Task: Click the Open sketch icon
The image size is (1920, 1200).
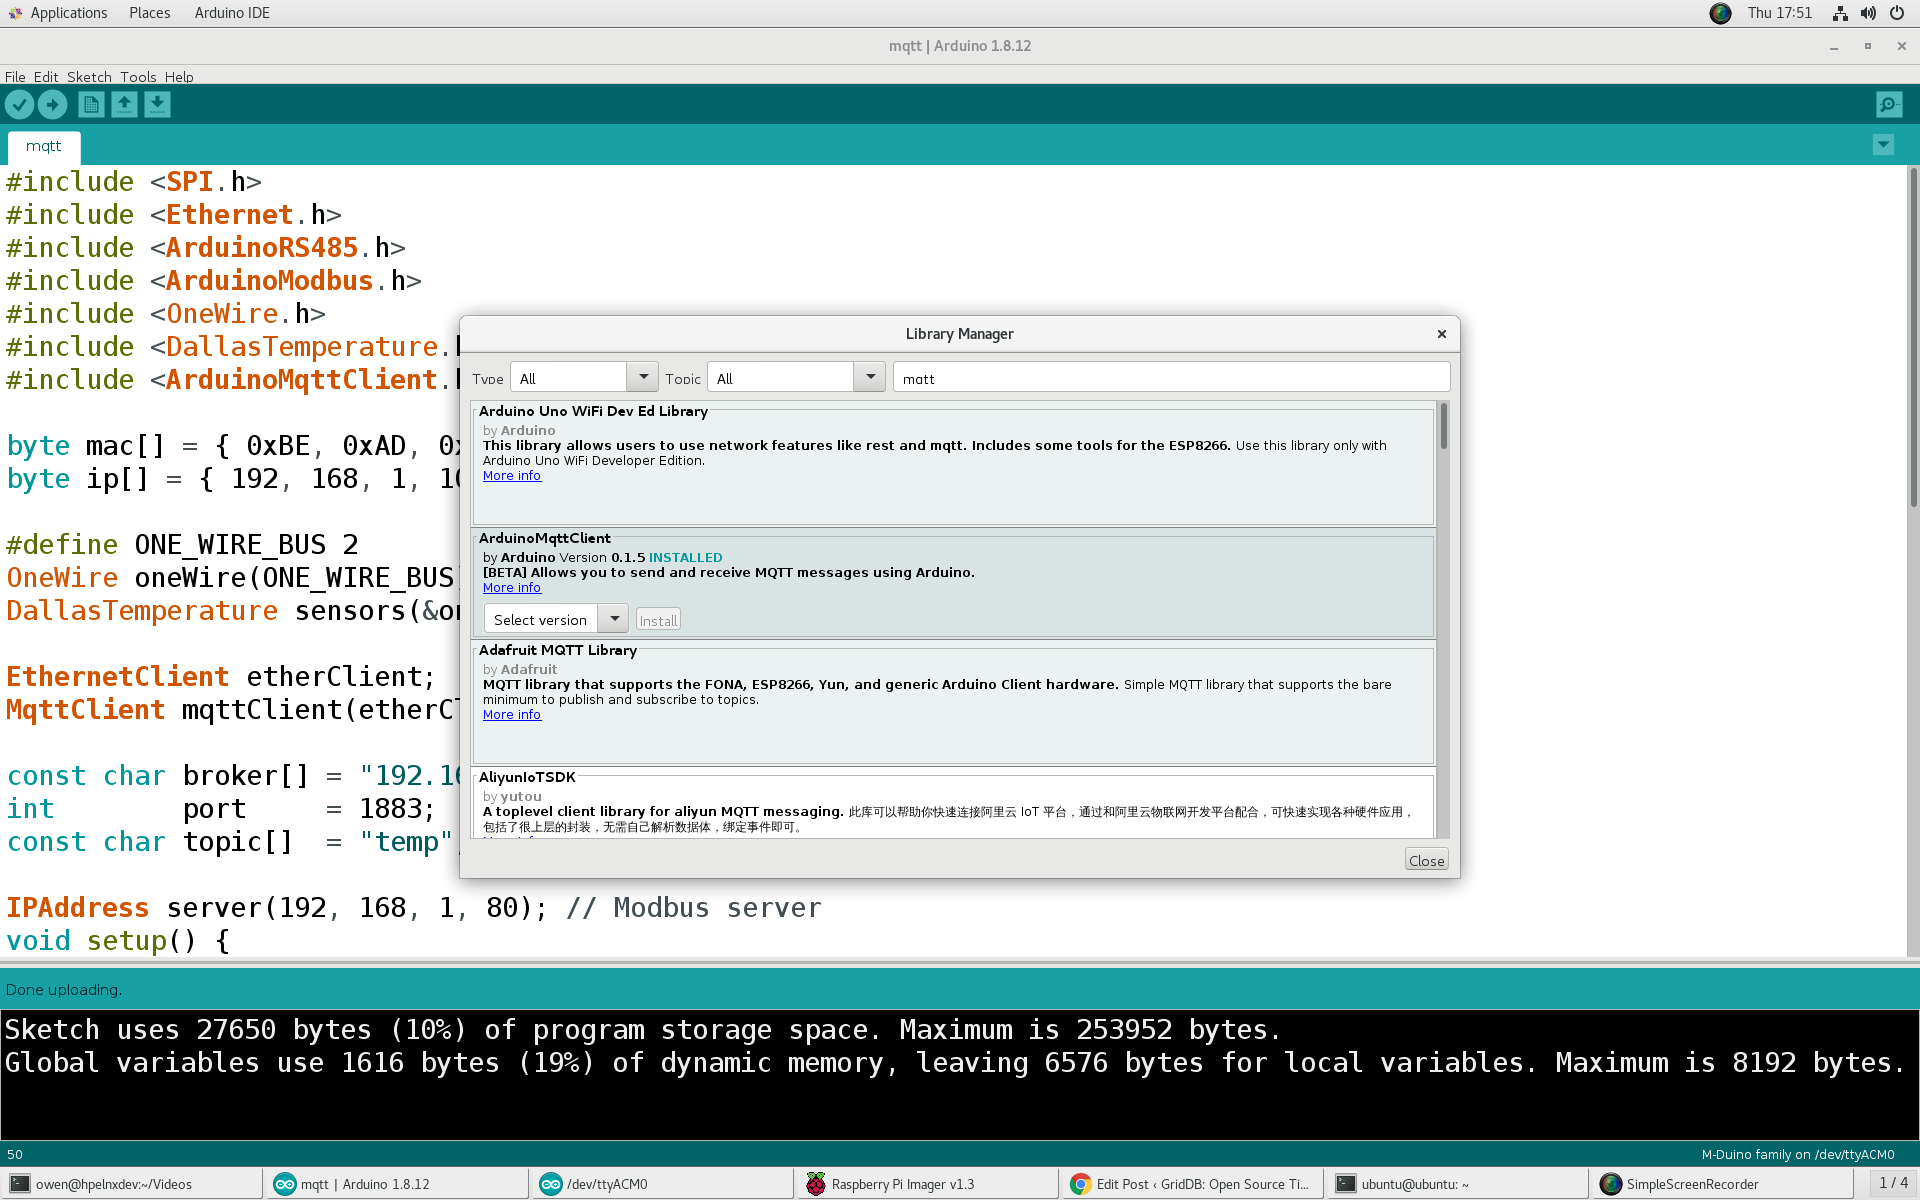Action: (x=124, y=104)
